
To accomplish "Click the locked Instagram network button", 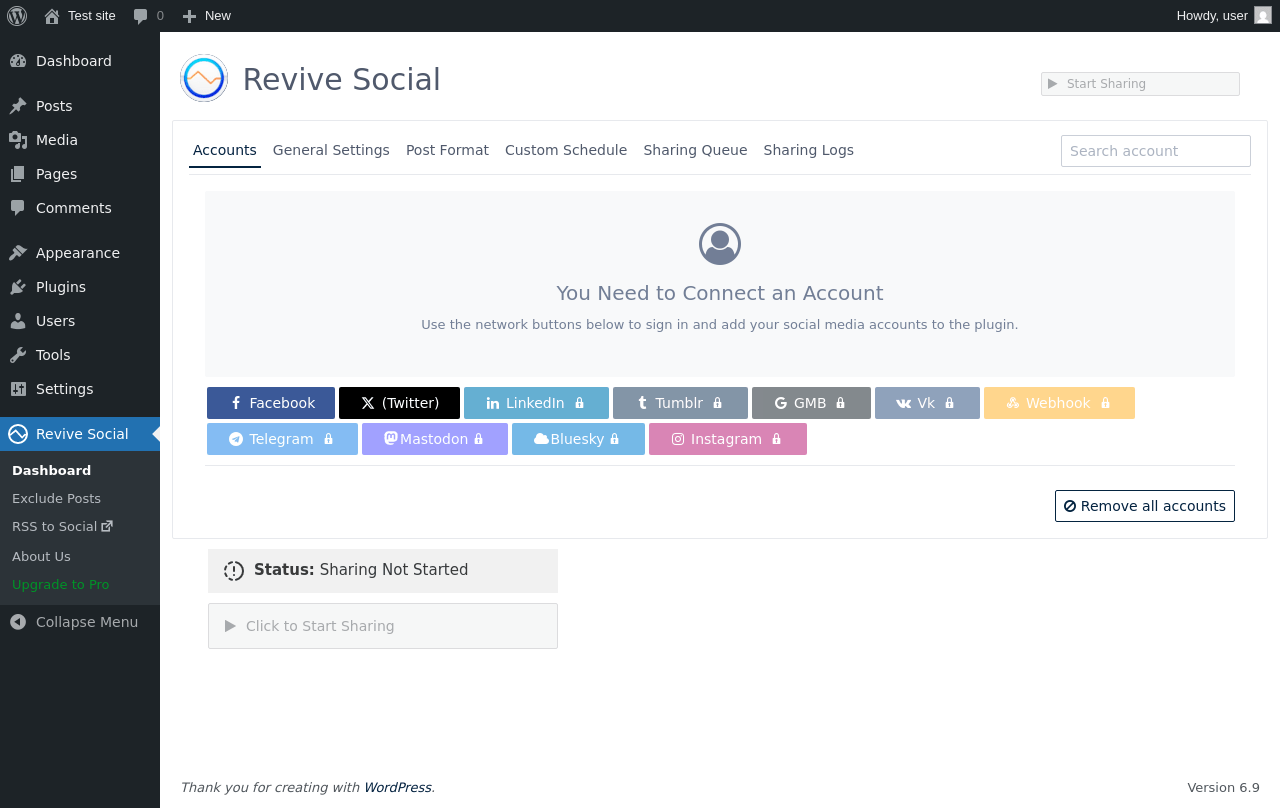I will click(727, 439).
